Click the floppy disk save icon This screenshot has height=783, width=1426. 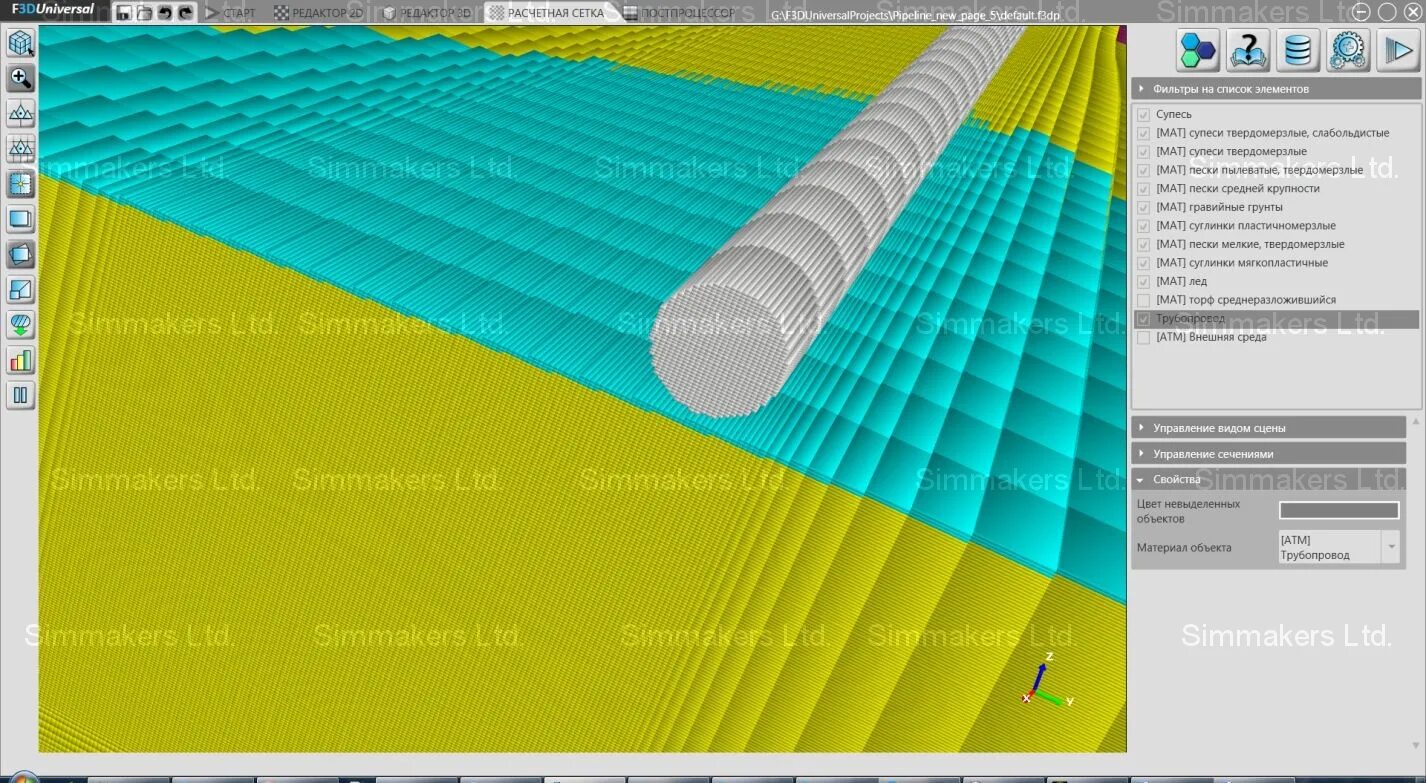(124, 13)
